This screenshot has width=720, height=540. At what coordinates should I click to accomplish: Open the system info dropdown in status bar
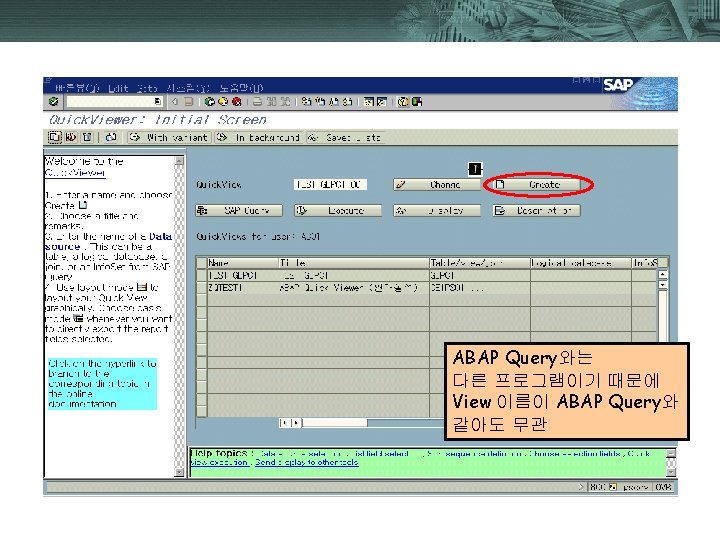point(613,487)
